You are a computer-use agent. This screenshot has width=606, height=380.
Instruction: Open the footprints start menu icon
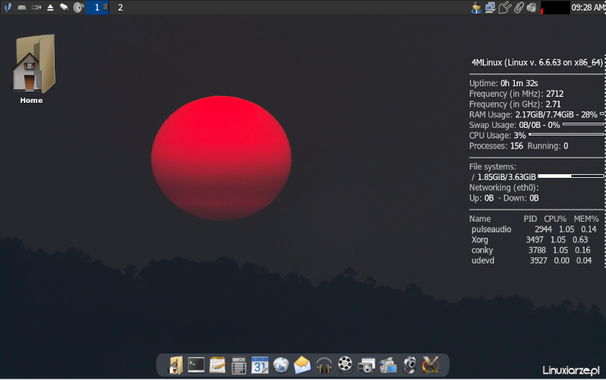(7, 7)
